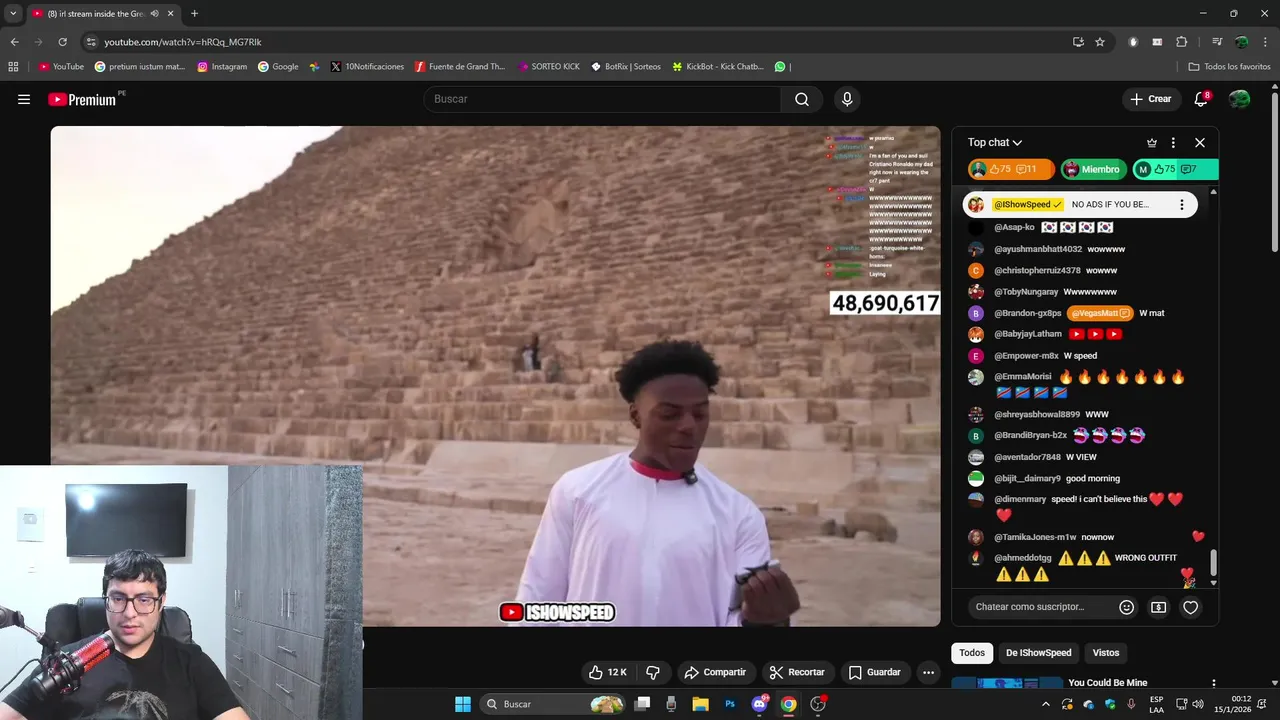
Task: Click the live chat scrollbar
Action: click(x=1214, y=563)
